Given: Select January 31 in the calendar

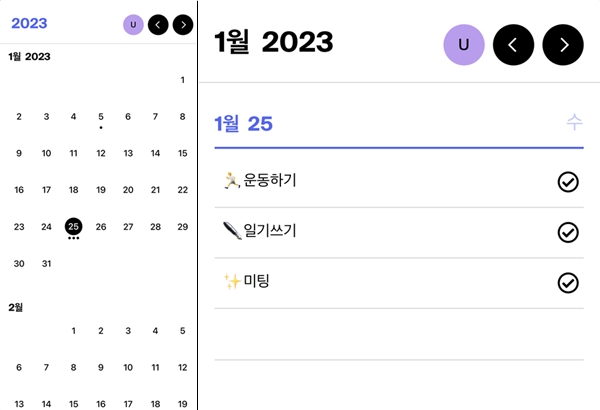Looking at the screenshot, I should [46, 263].
